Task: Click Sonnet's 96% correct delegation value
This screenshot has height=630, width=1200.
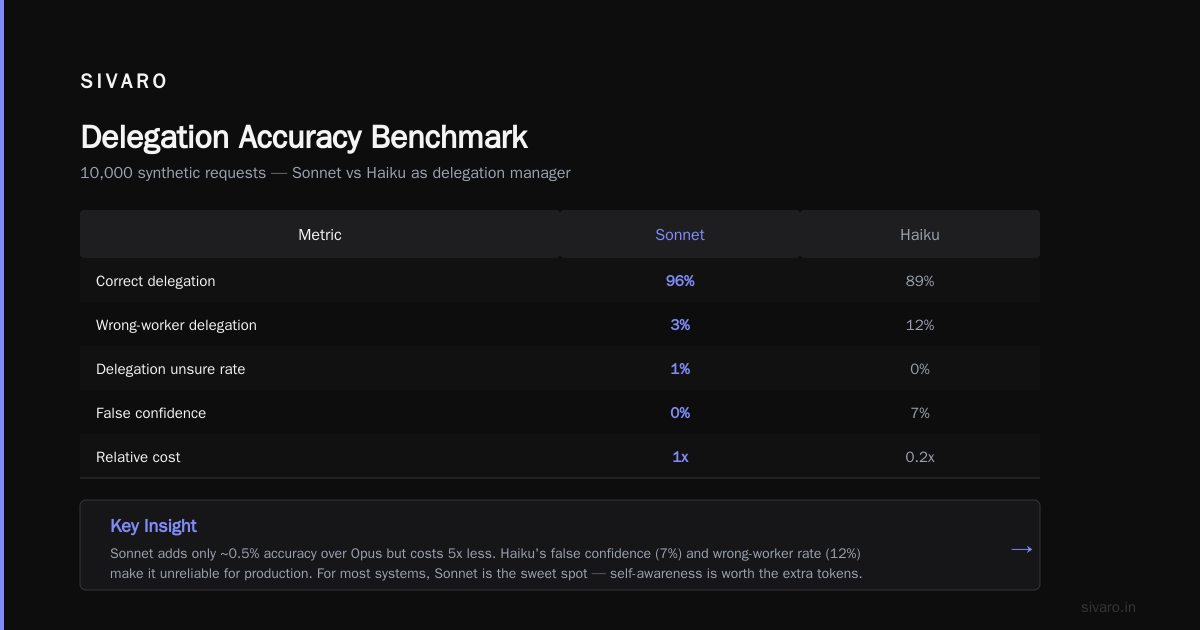Action: [x=680, y=281]
